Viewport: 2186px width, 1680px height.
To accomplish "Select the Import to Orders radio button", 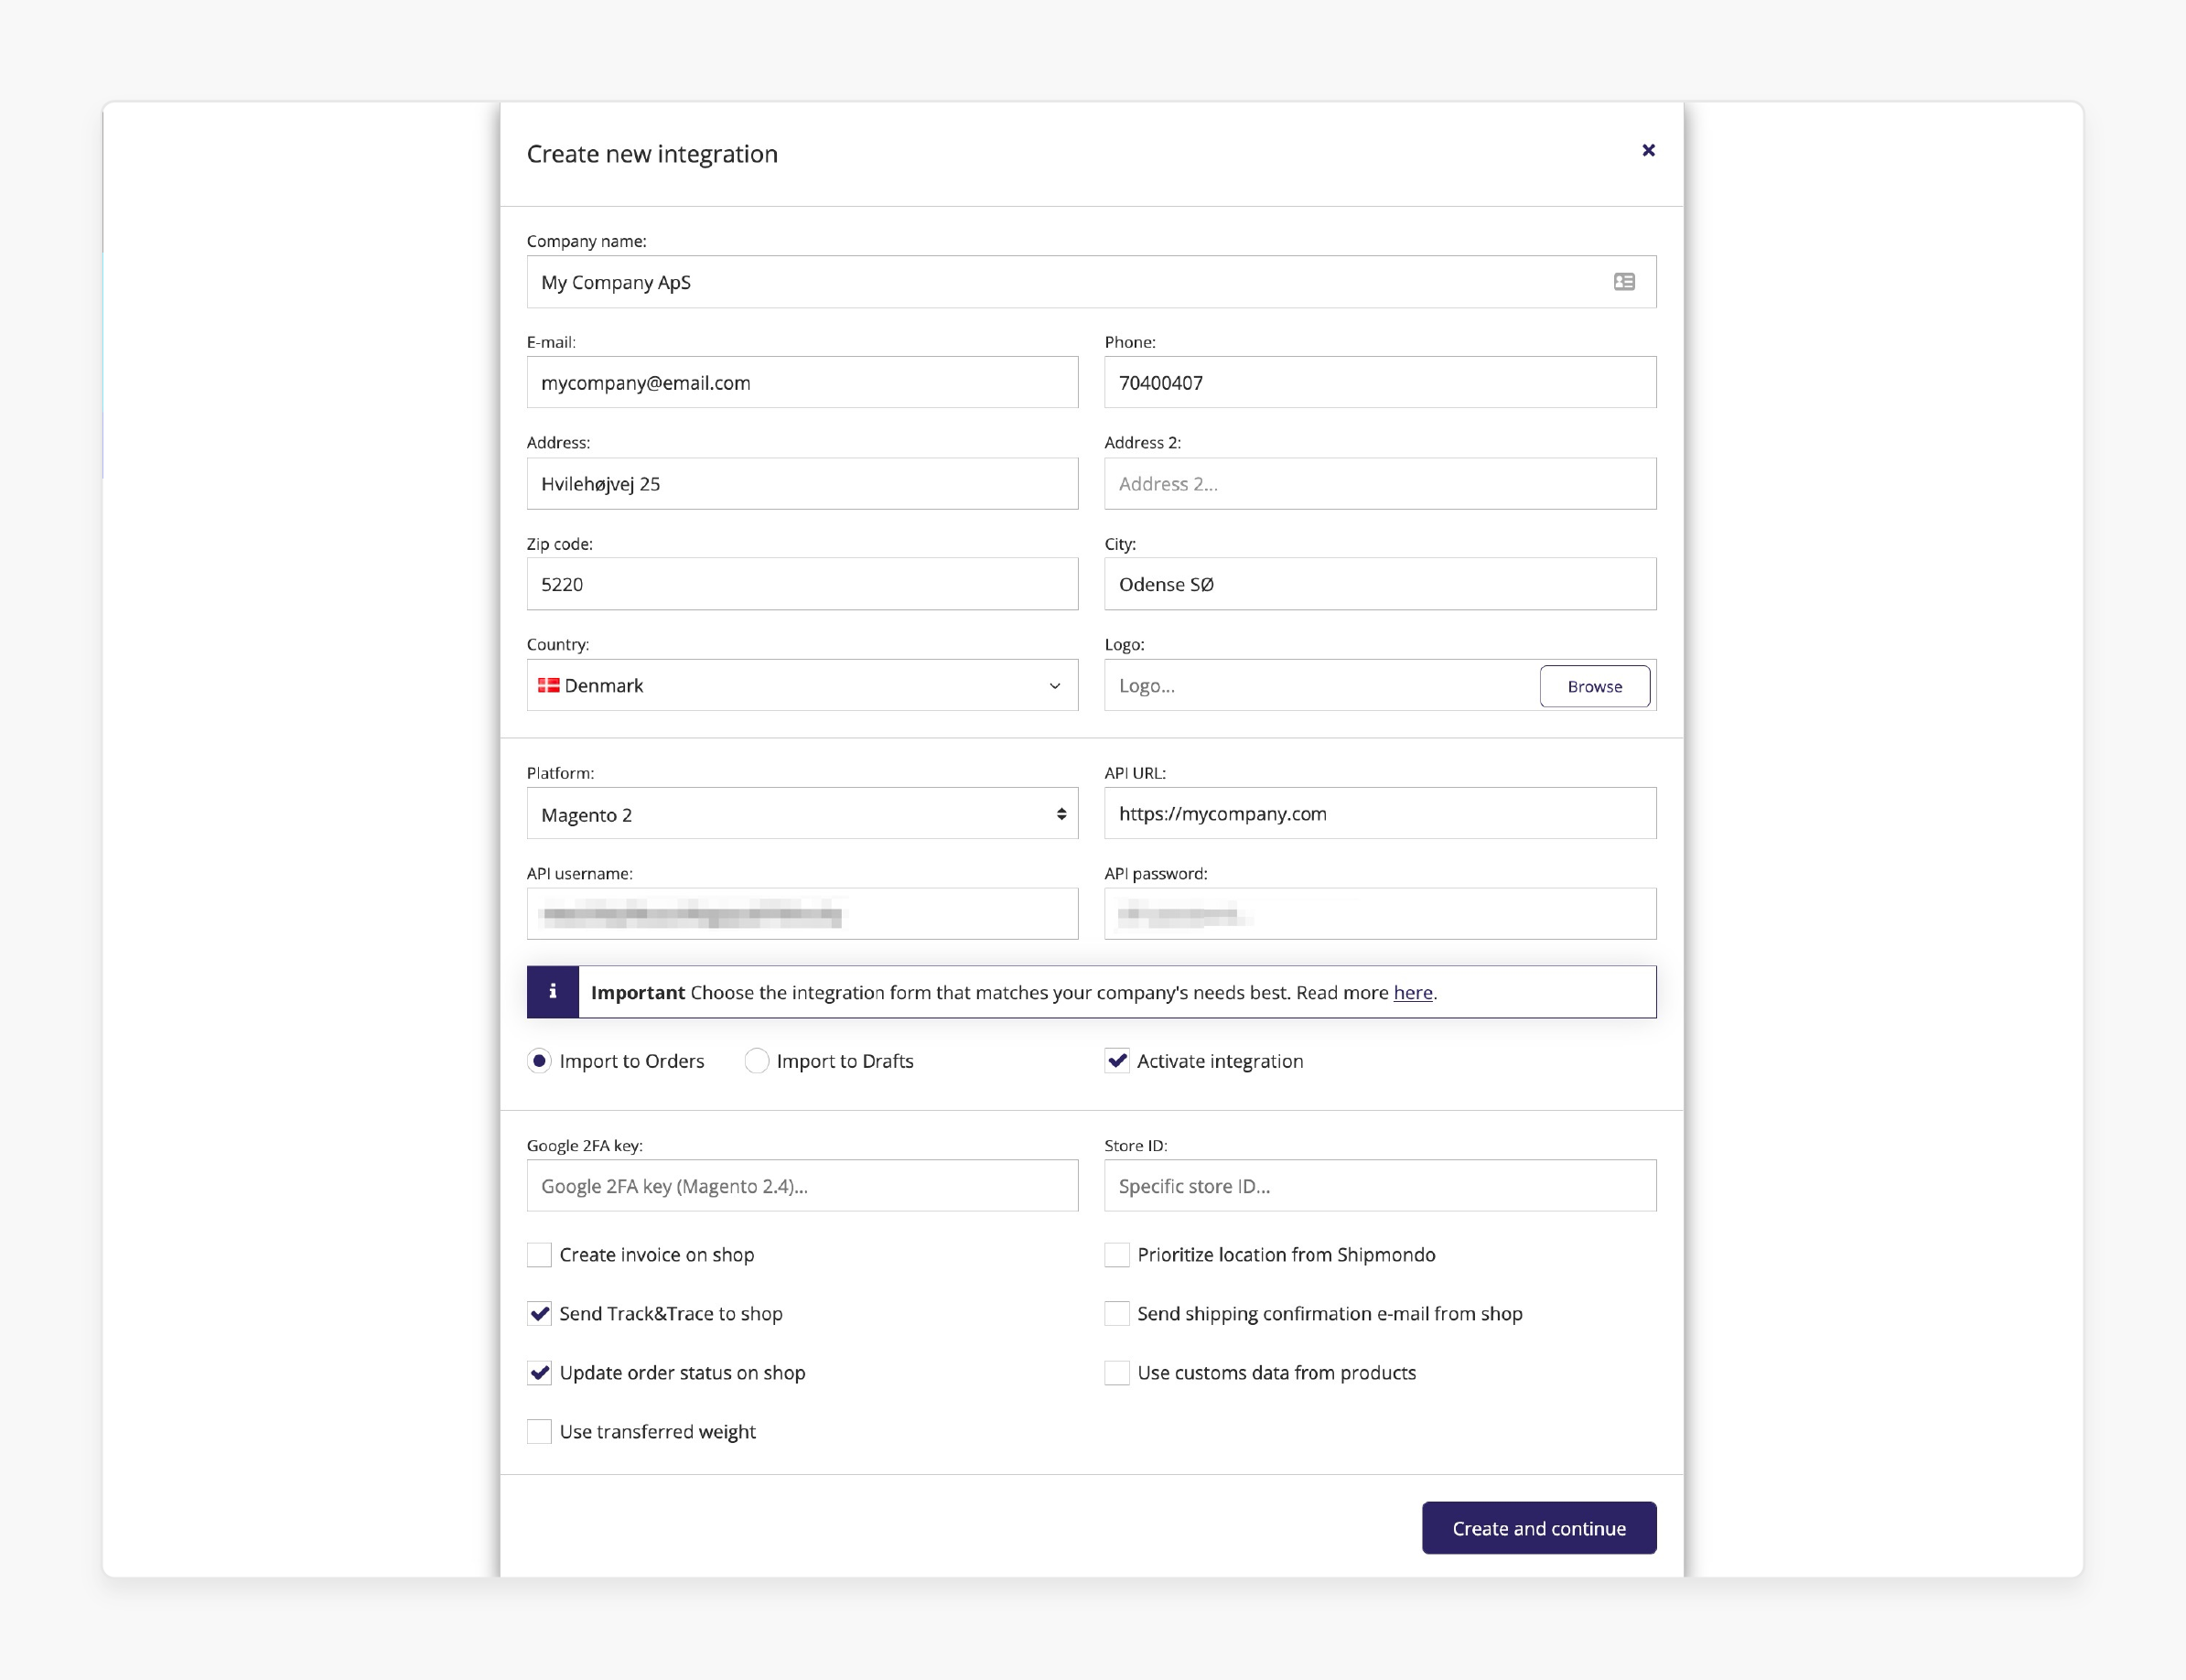I will (x=539, y=1061).
